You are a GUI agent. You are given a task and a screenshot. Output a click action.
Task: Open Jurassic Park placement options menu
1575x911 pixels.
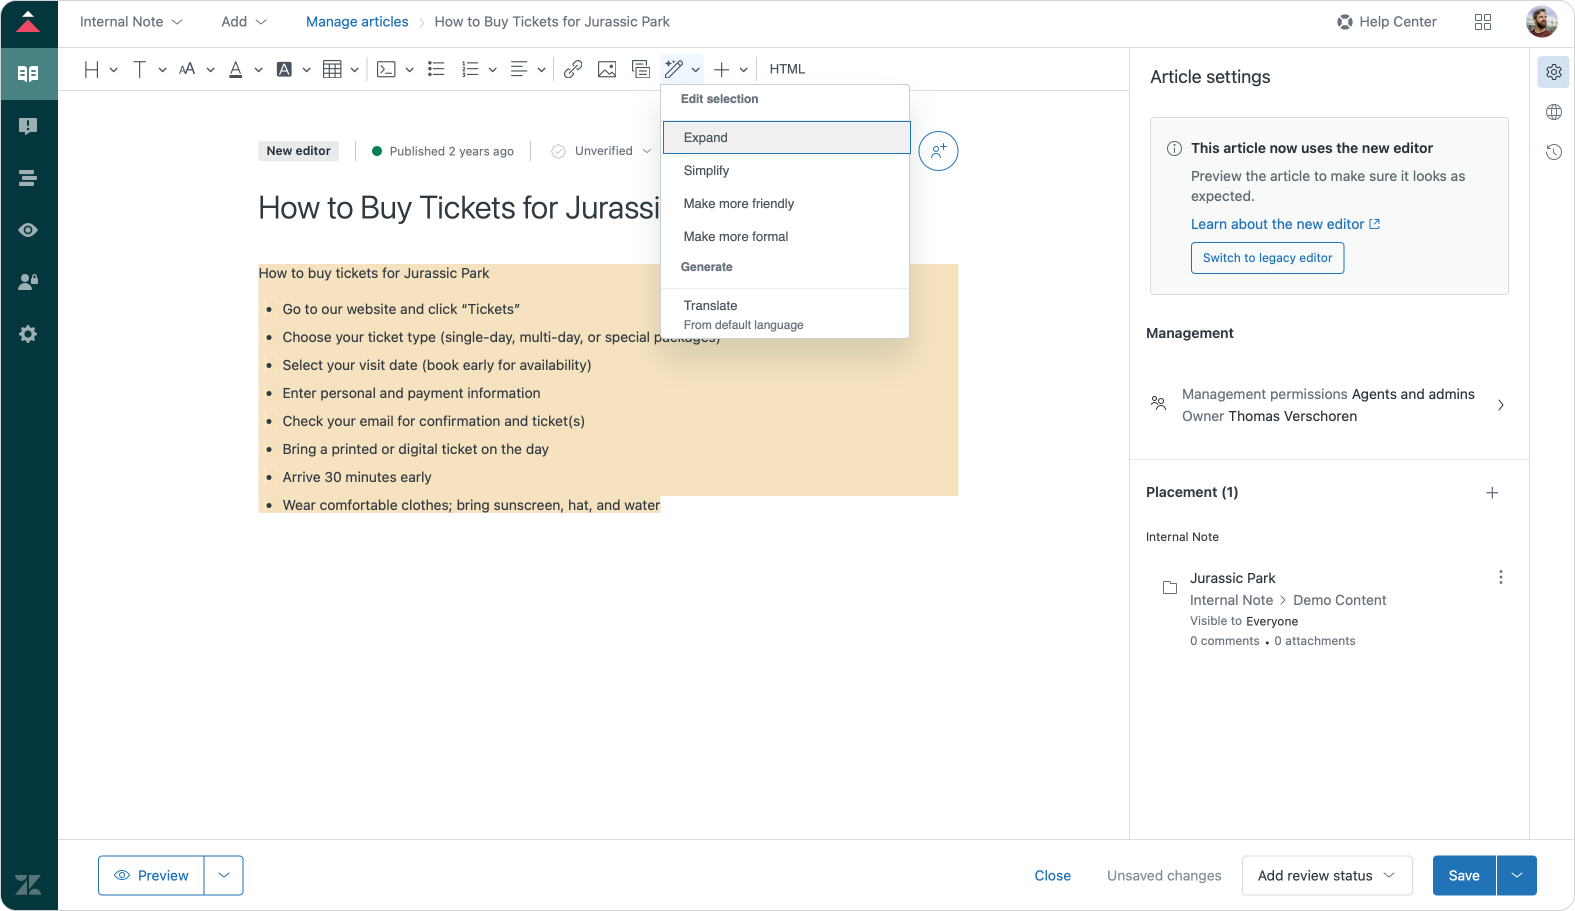1500,578
